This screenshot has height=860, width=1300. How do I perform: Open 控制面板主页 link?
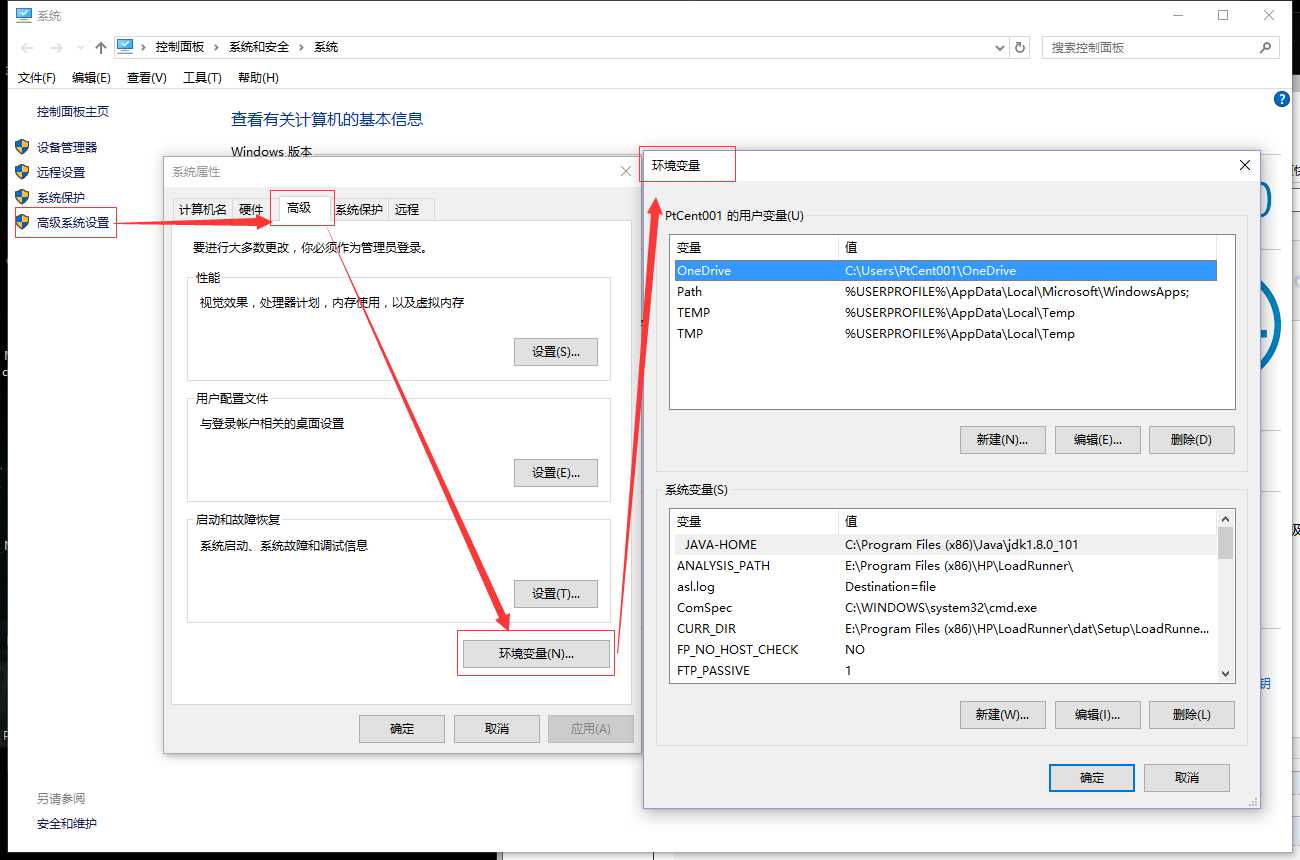(73, 112)
